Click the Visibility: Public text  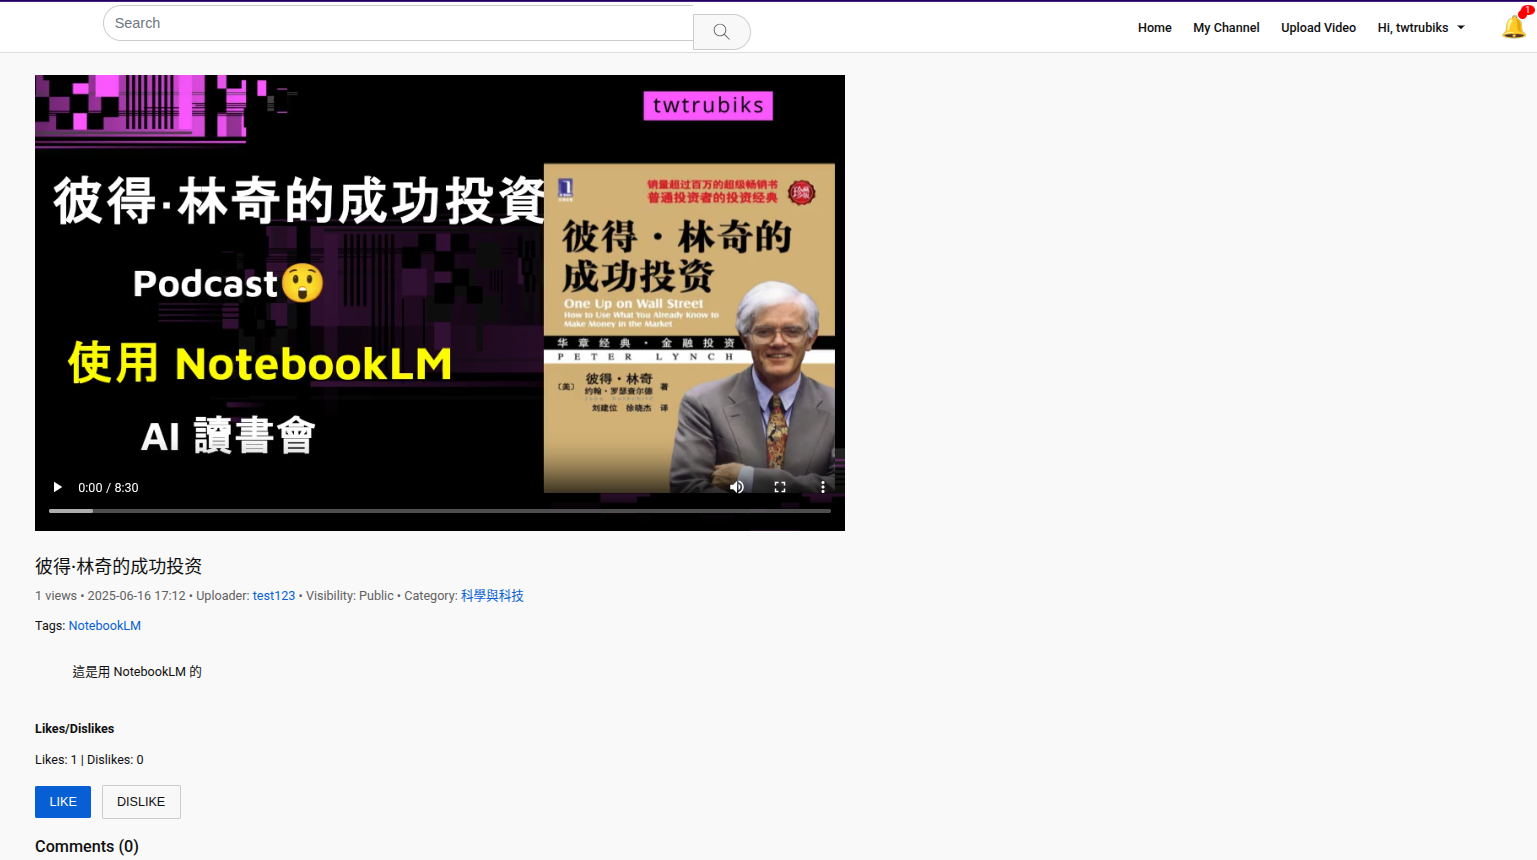[350, 596]
